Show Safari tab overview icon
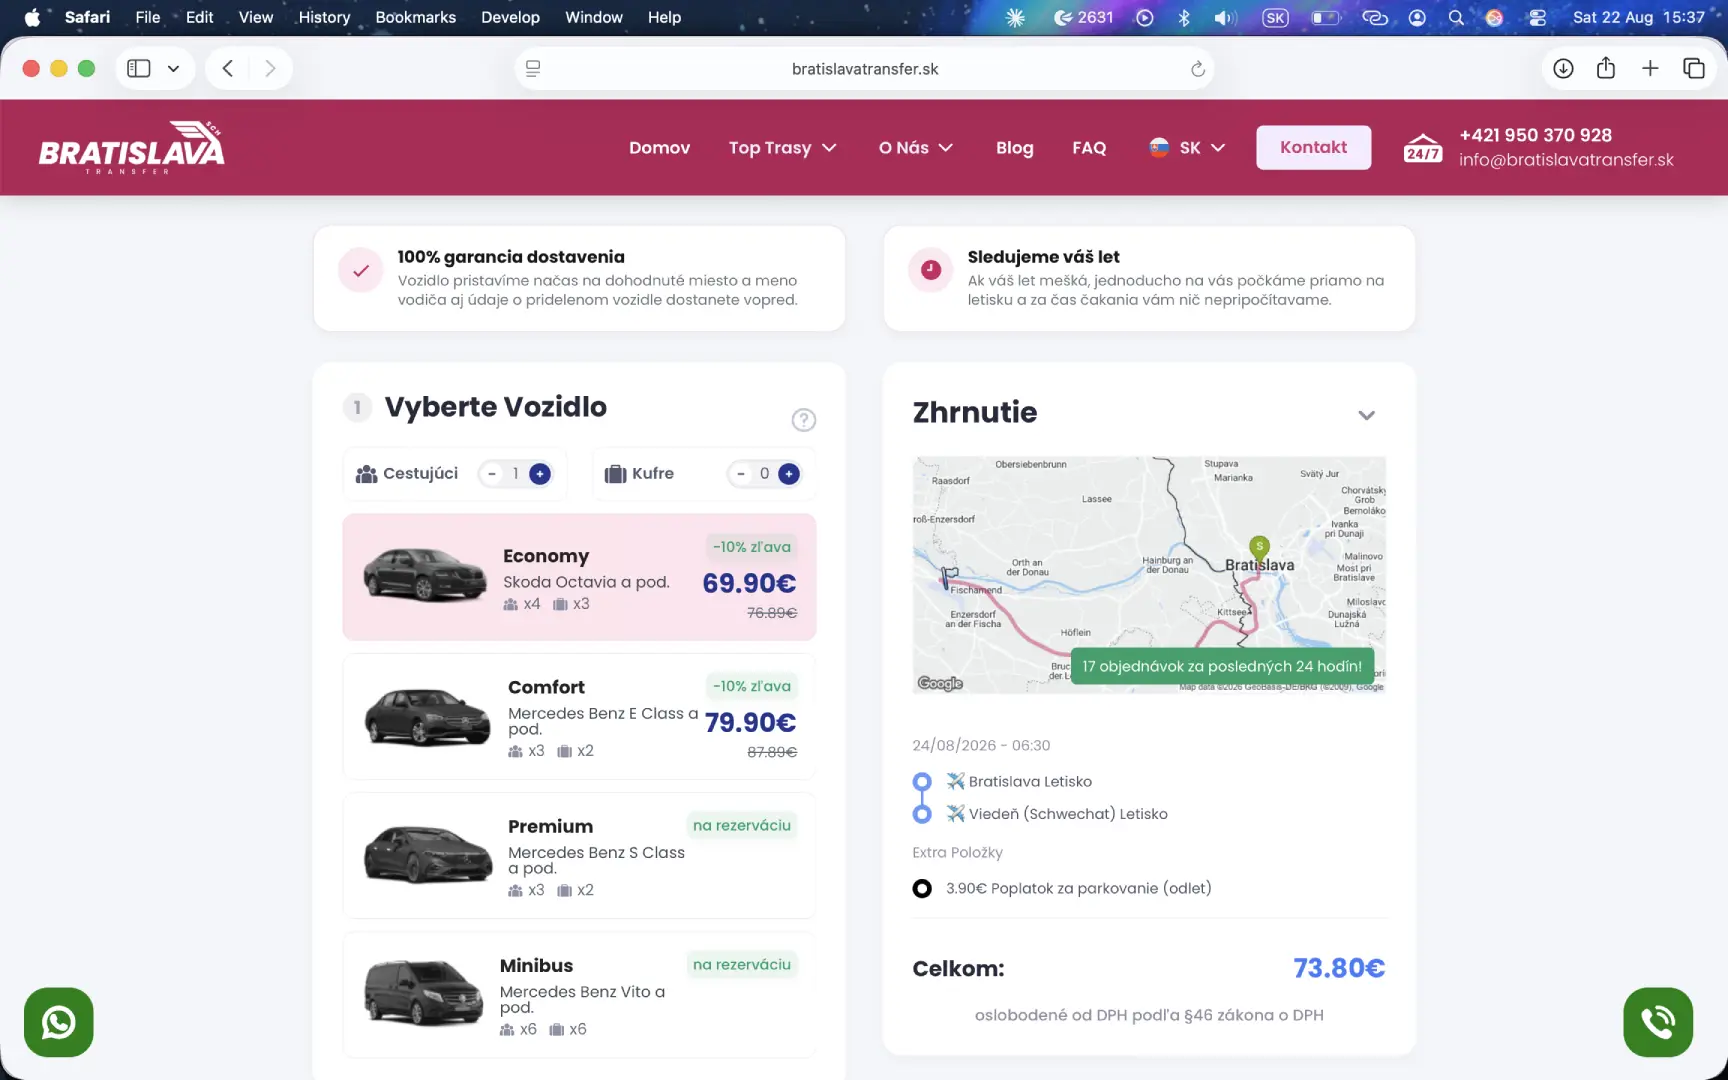Screen dimensions: 1728x1080 [x=1694, y=69]
